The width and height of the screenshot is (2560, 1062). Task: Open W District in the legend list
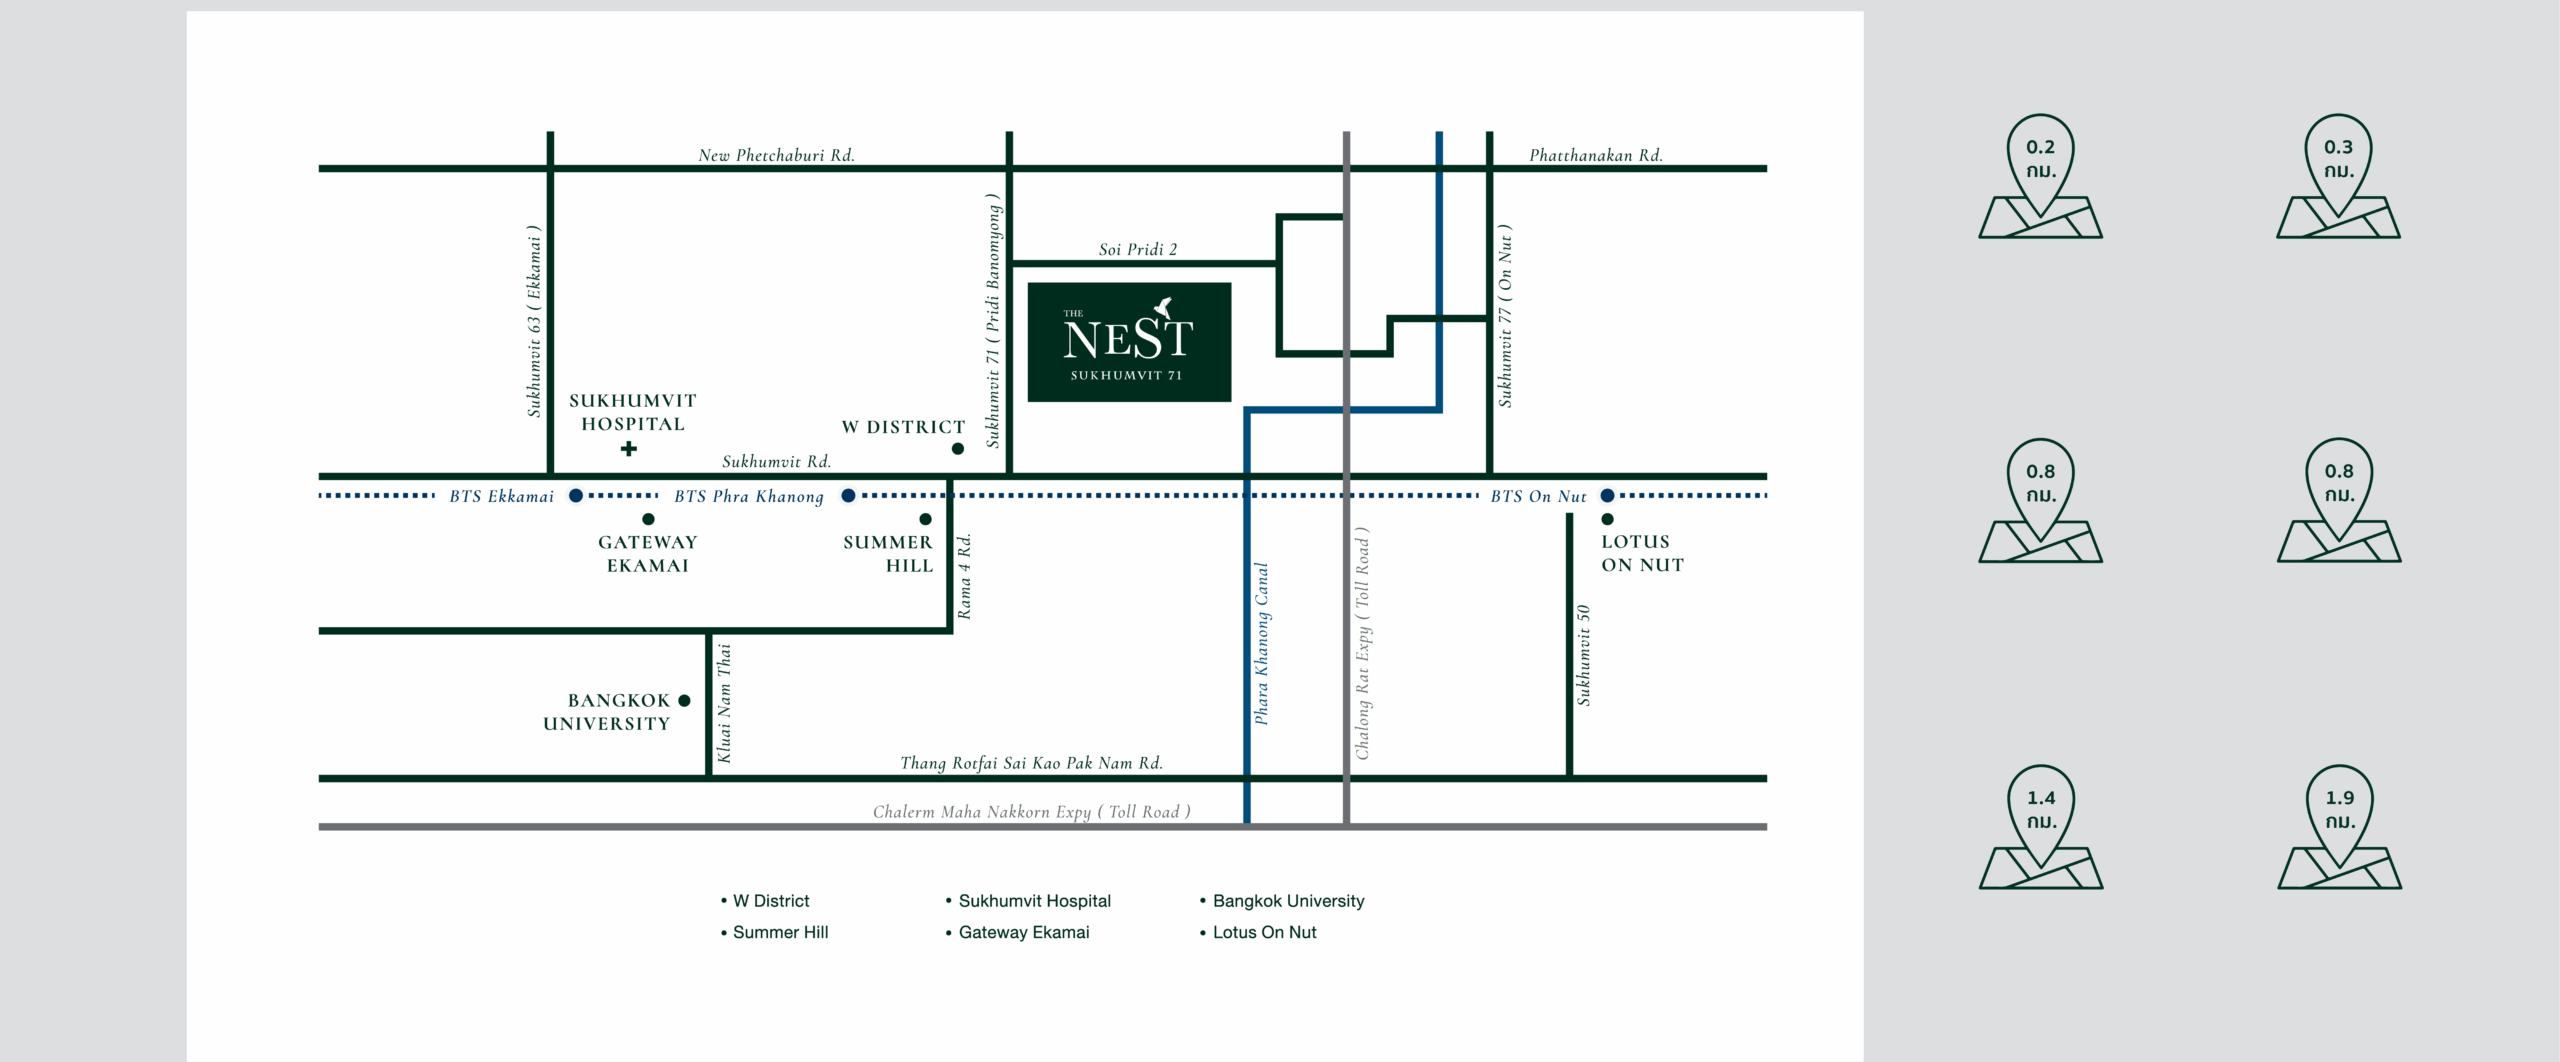pos(770,901)
